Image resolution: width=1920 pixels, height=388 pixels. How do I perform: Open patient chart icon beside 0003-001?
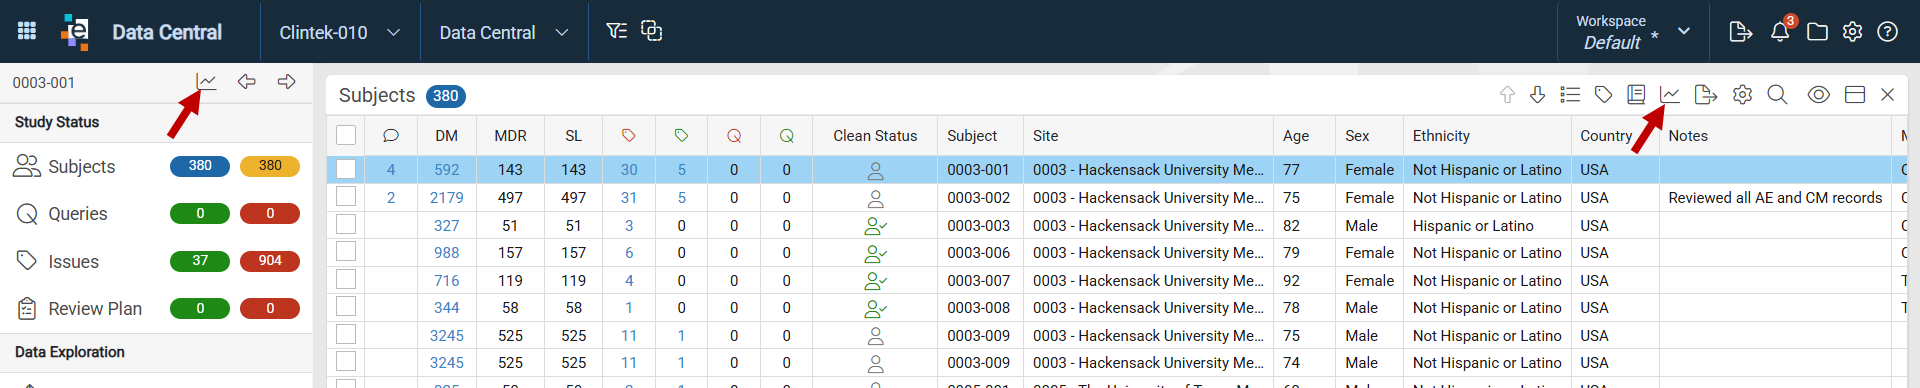(206, 81)
